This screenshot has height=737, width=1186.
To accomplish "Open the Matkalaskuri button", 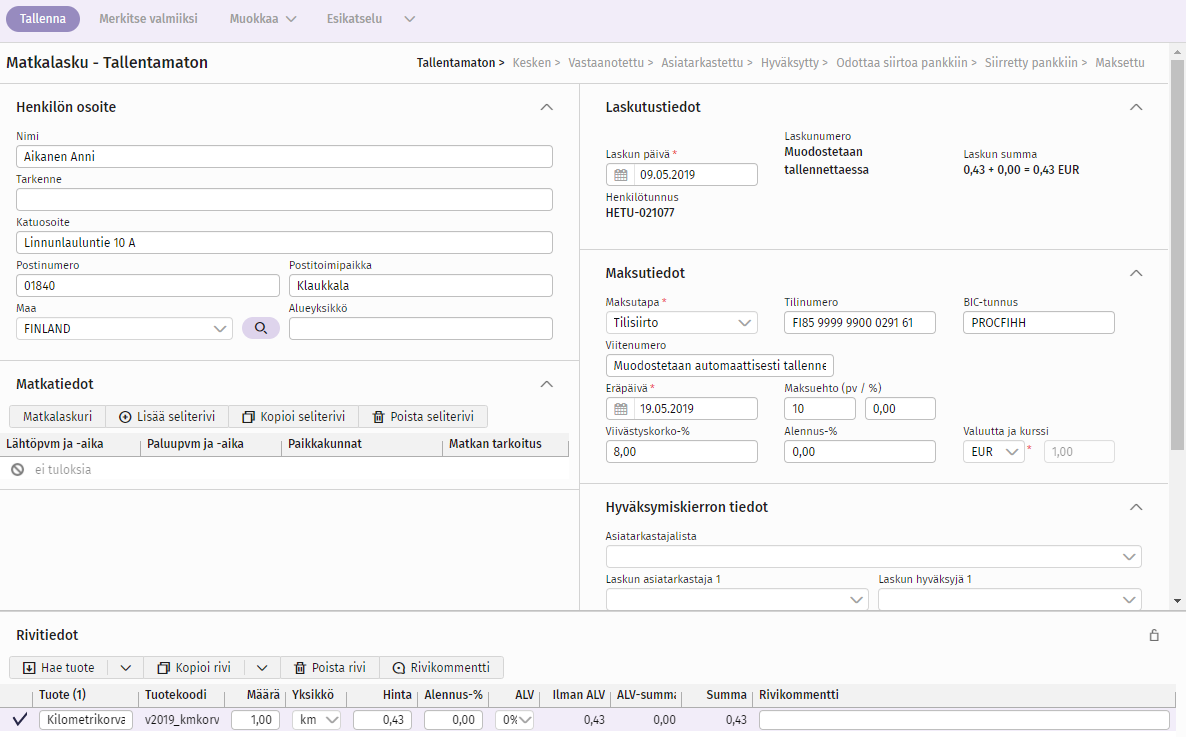I will (57, 416).
